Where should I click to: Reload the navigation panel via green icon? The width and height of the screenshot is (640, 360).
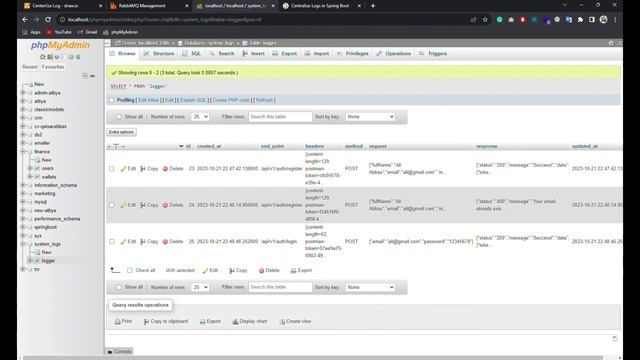pyautogui.click(x=78, y=57)
